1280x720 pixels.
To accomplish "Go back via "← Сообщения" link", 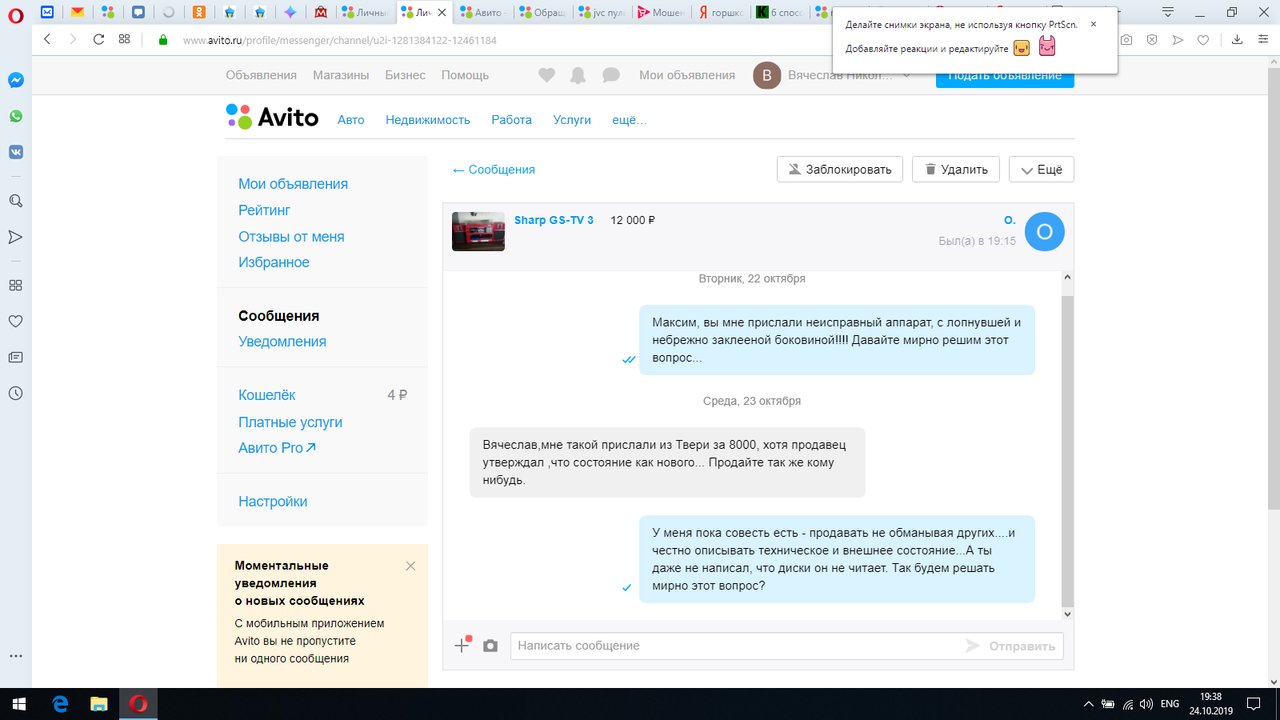I will pyautogui.click(x=494, y=170).
